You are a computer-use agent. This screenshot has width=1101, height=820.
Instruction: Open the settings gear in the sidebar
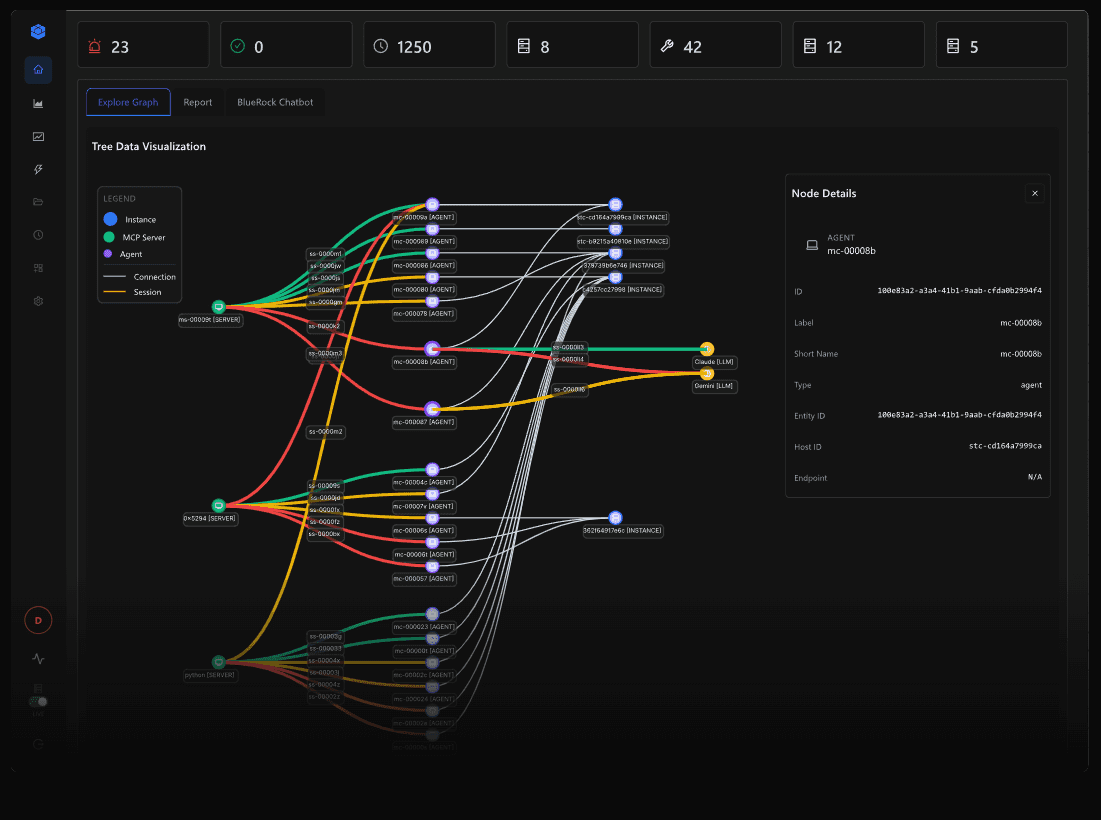(x=39, y=301)
